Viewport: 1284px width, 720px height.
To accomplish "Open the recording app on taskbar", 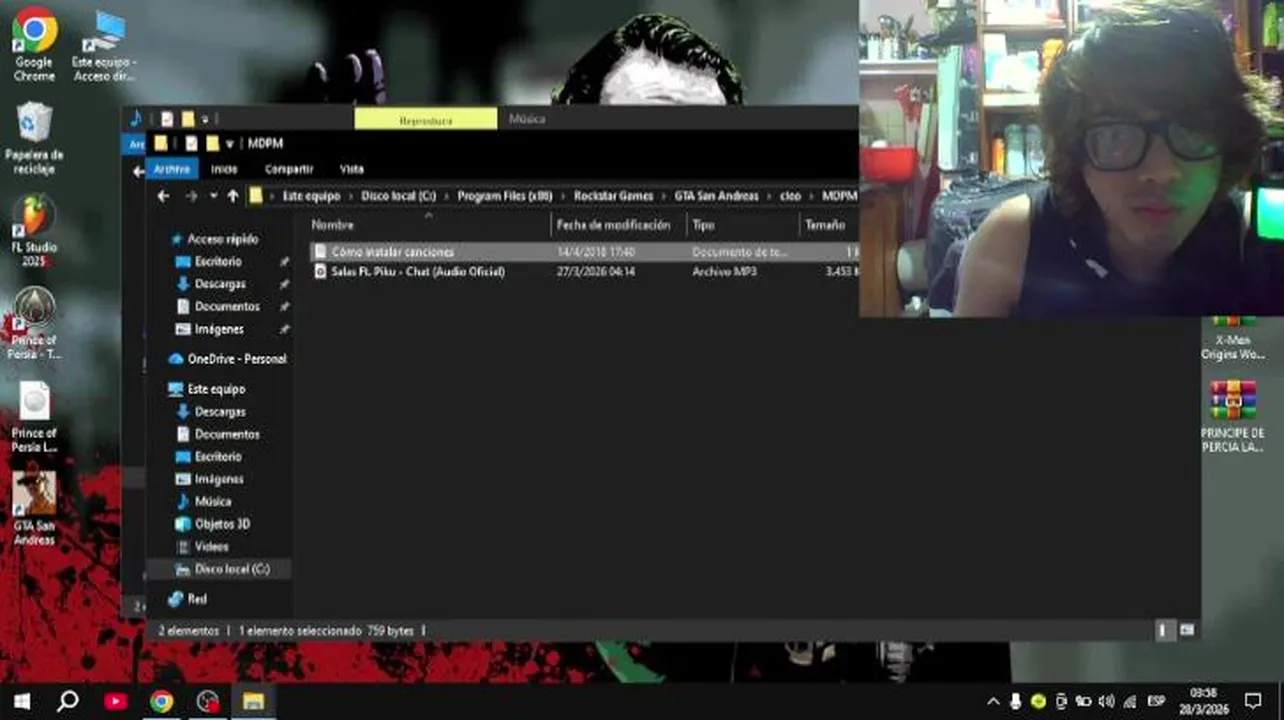I will pyautogui.click(x=208, y=701).
